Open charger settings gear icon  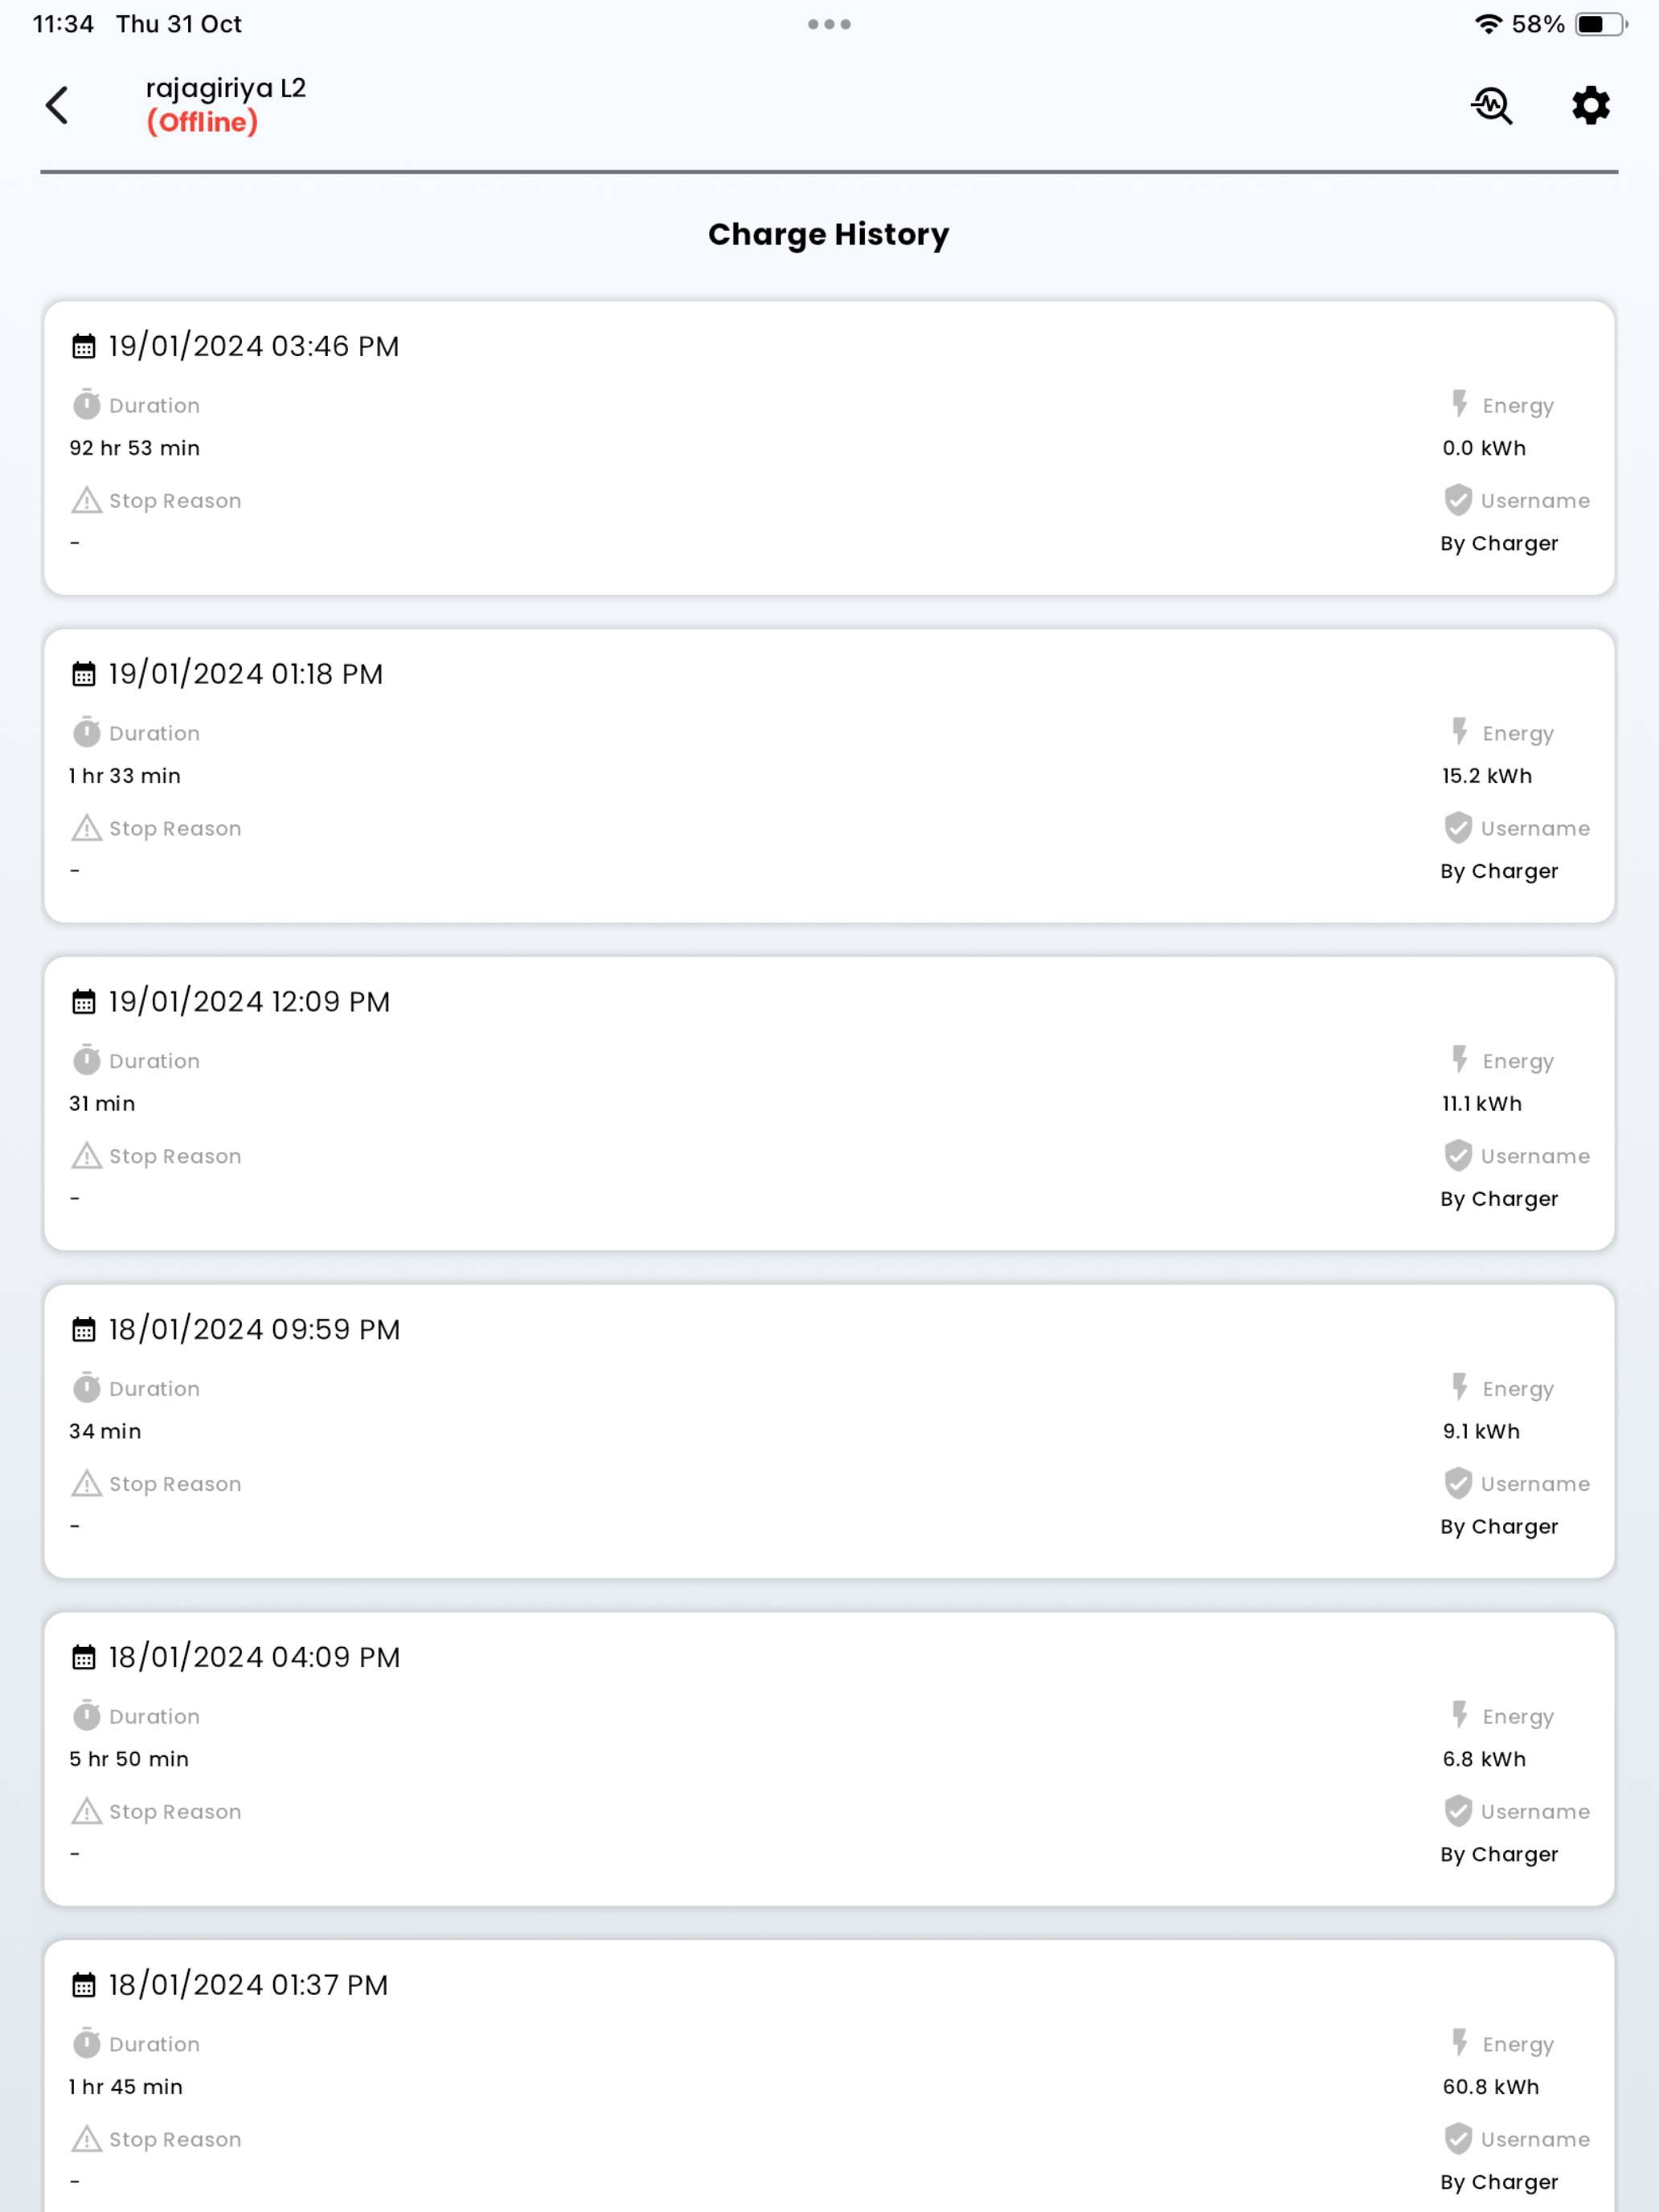tap(1590, 105)
